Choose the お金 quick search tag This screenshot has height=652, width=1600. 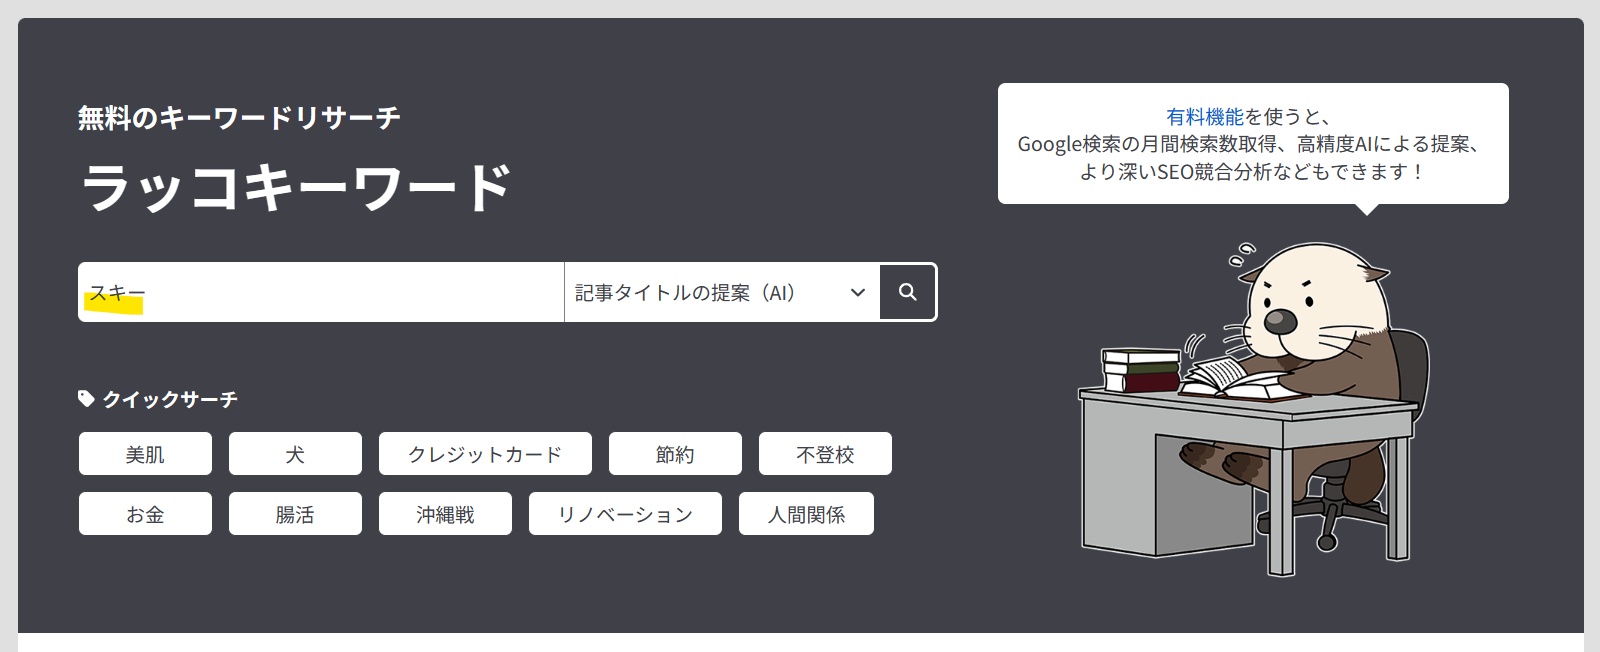(145, 514)
